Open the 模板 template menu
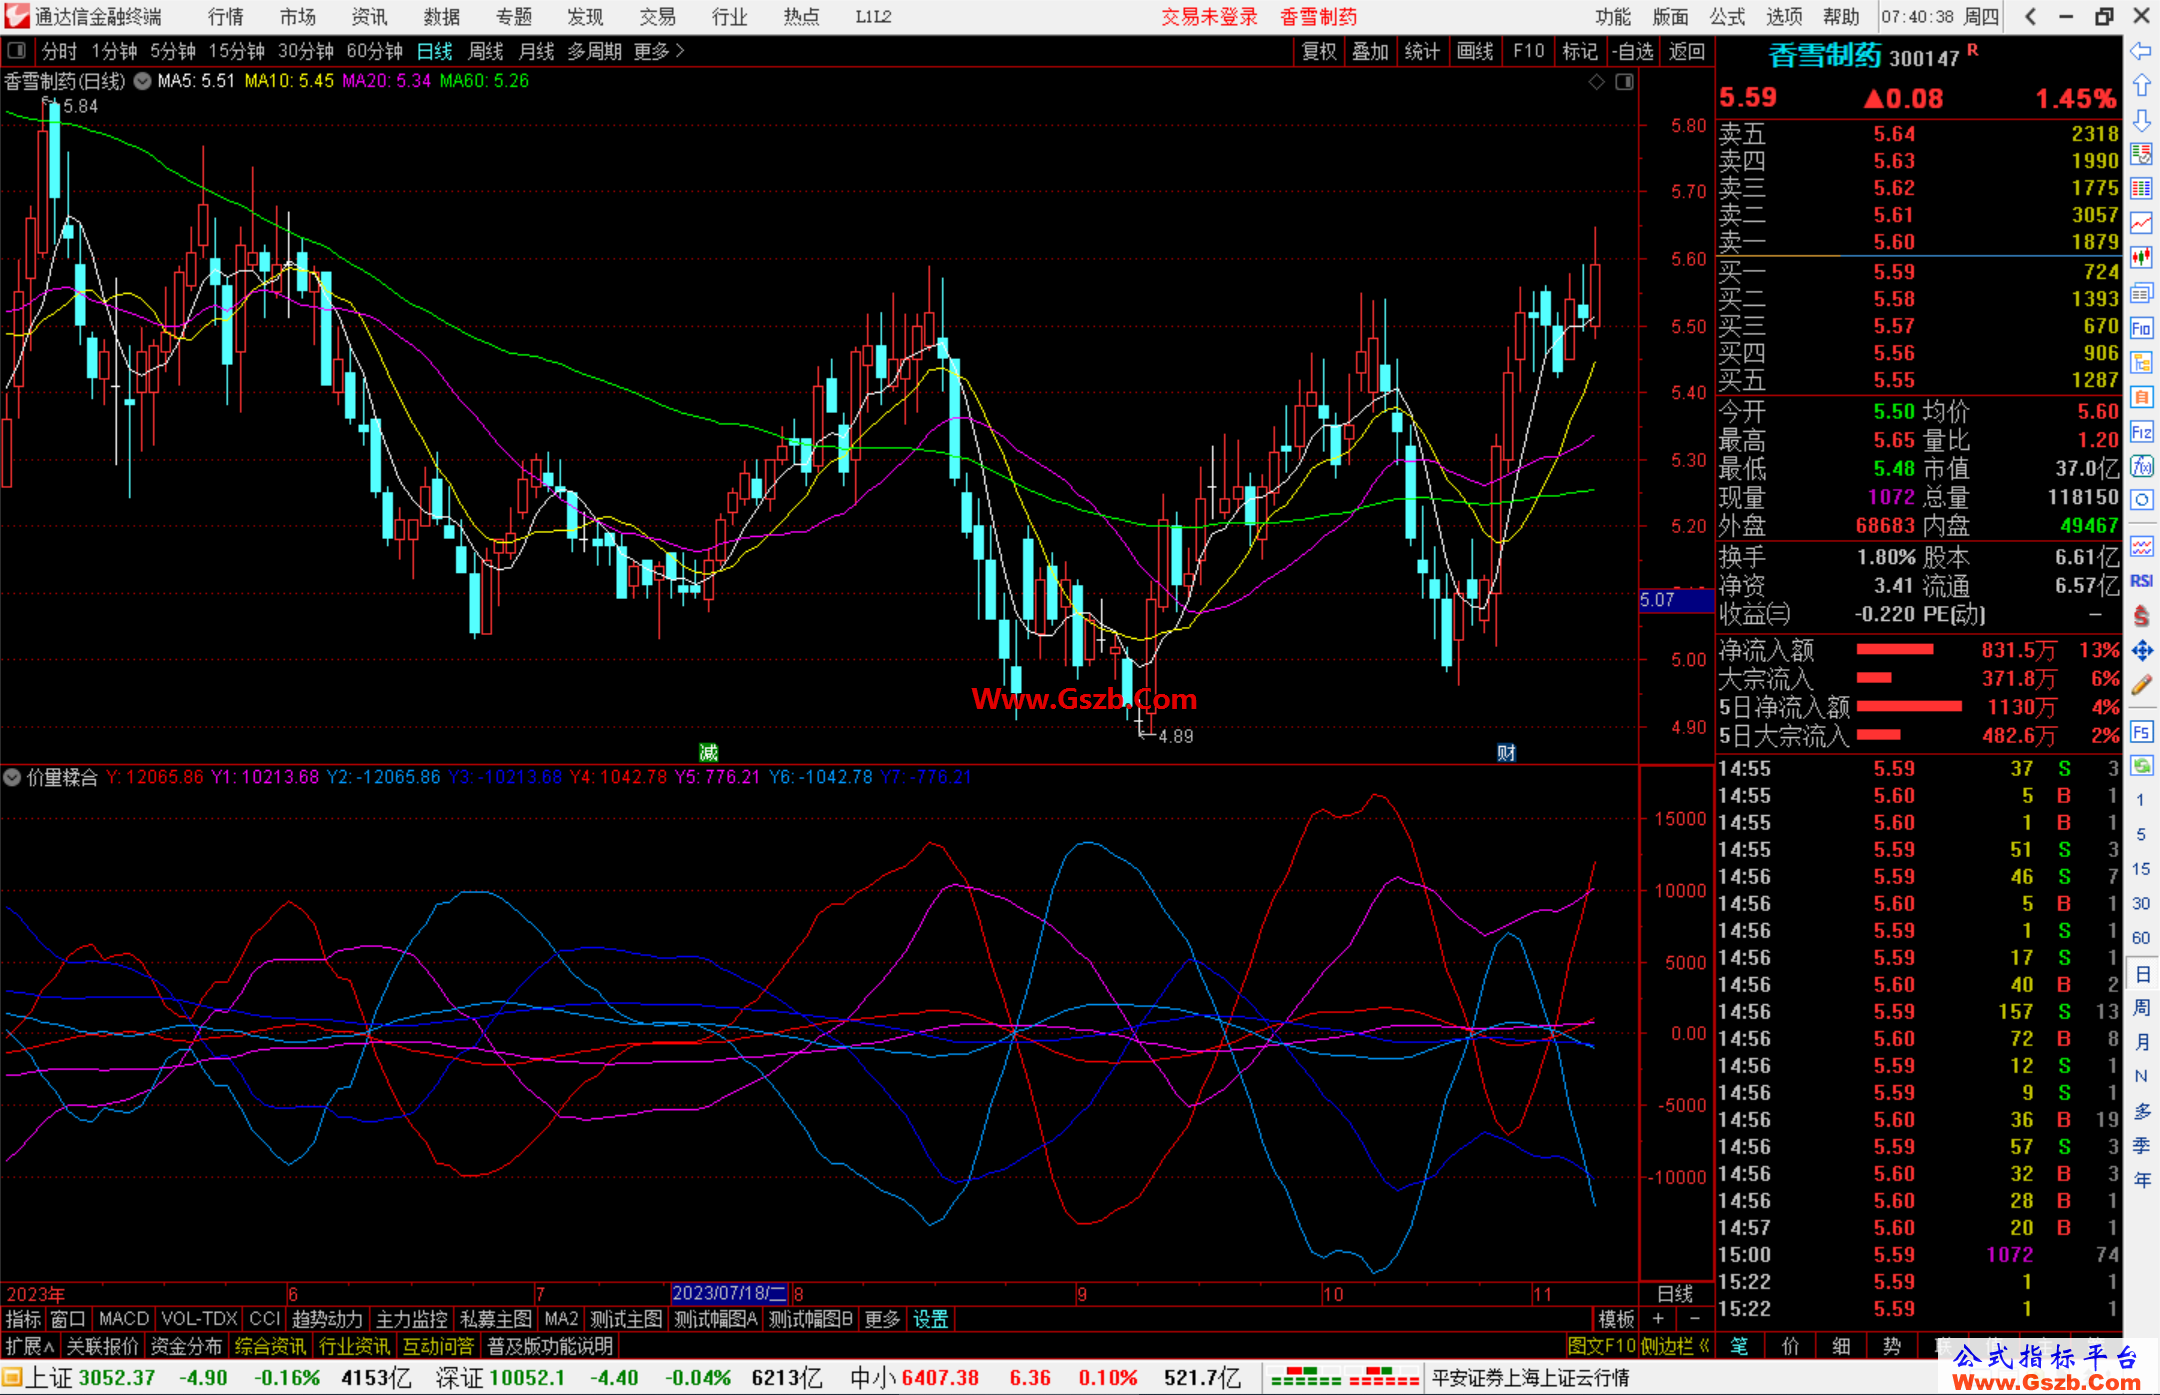2160x1395 pixels. [1616, 1319]
